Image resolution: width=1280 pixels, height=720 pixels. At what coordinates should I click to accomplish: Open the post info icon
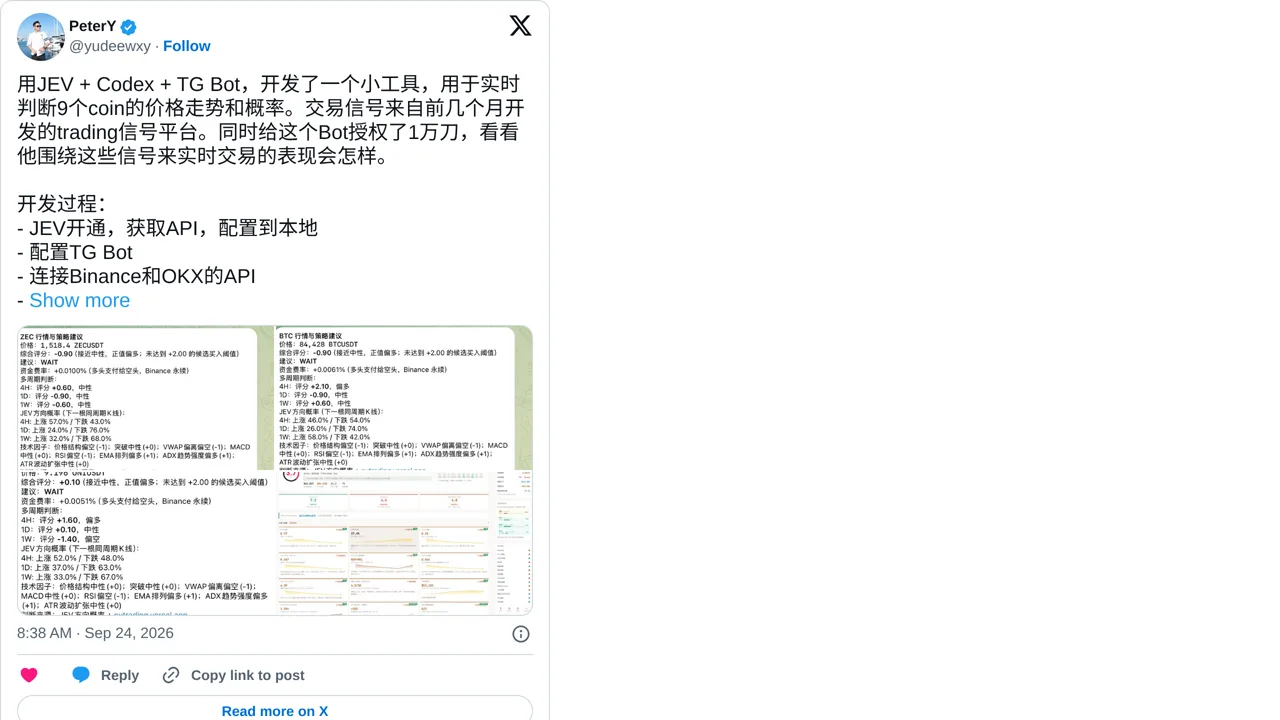[521, 634]
